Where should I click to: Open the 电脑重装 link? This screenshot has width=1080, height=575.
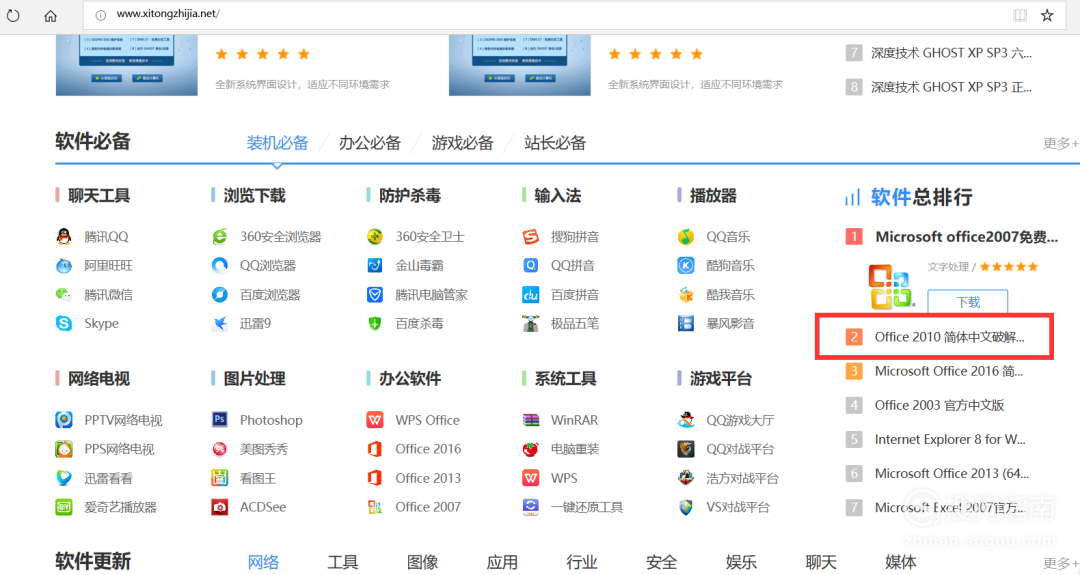pos(575,449)
